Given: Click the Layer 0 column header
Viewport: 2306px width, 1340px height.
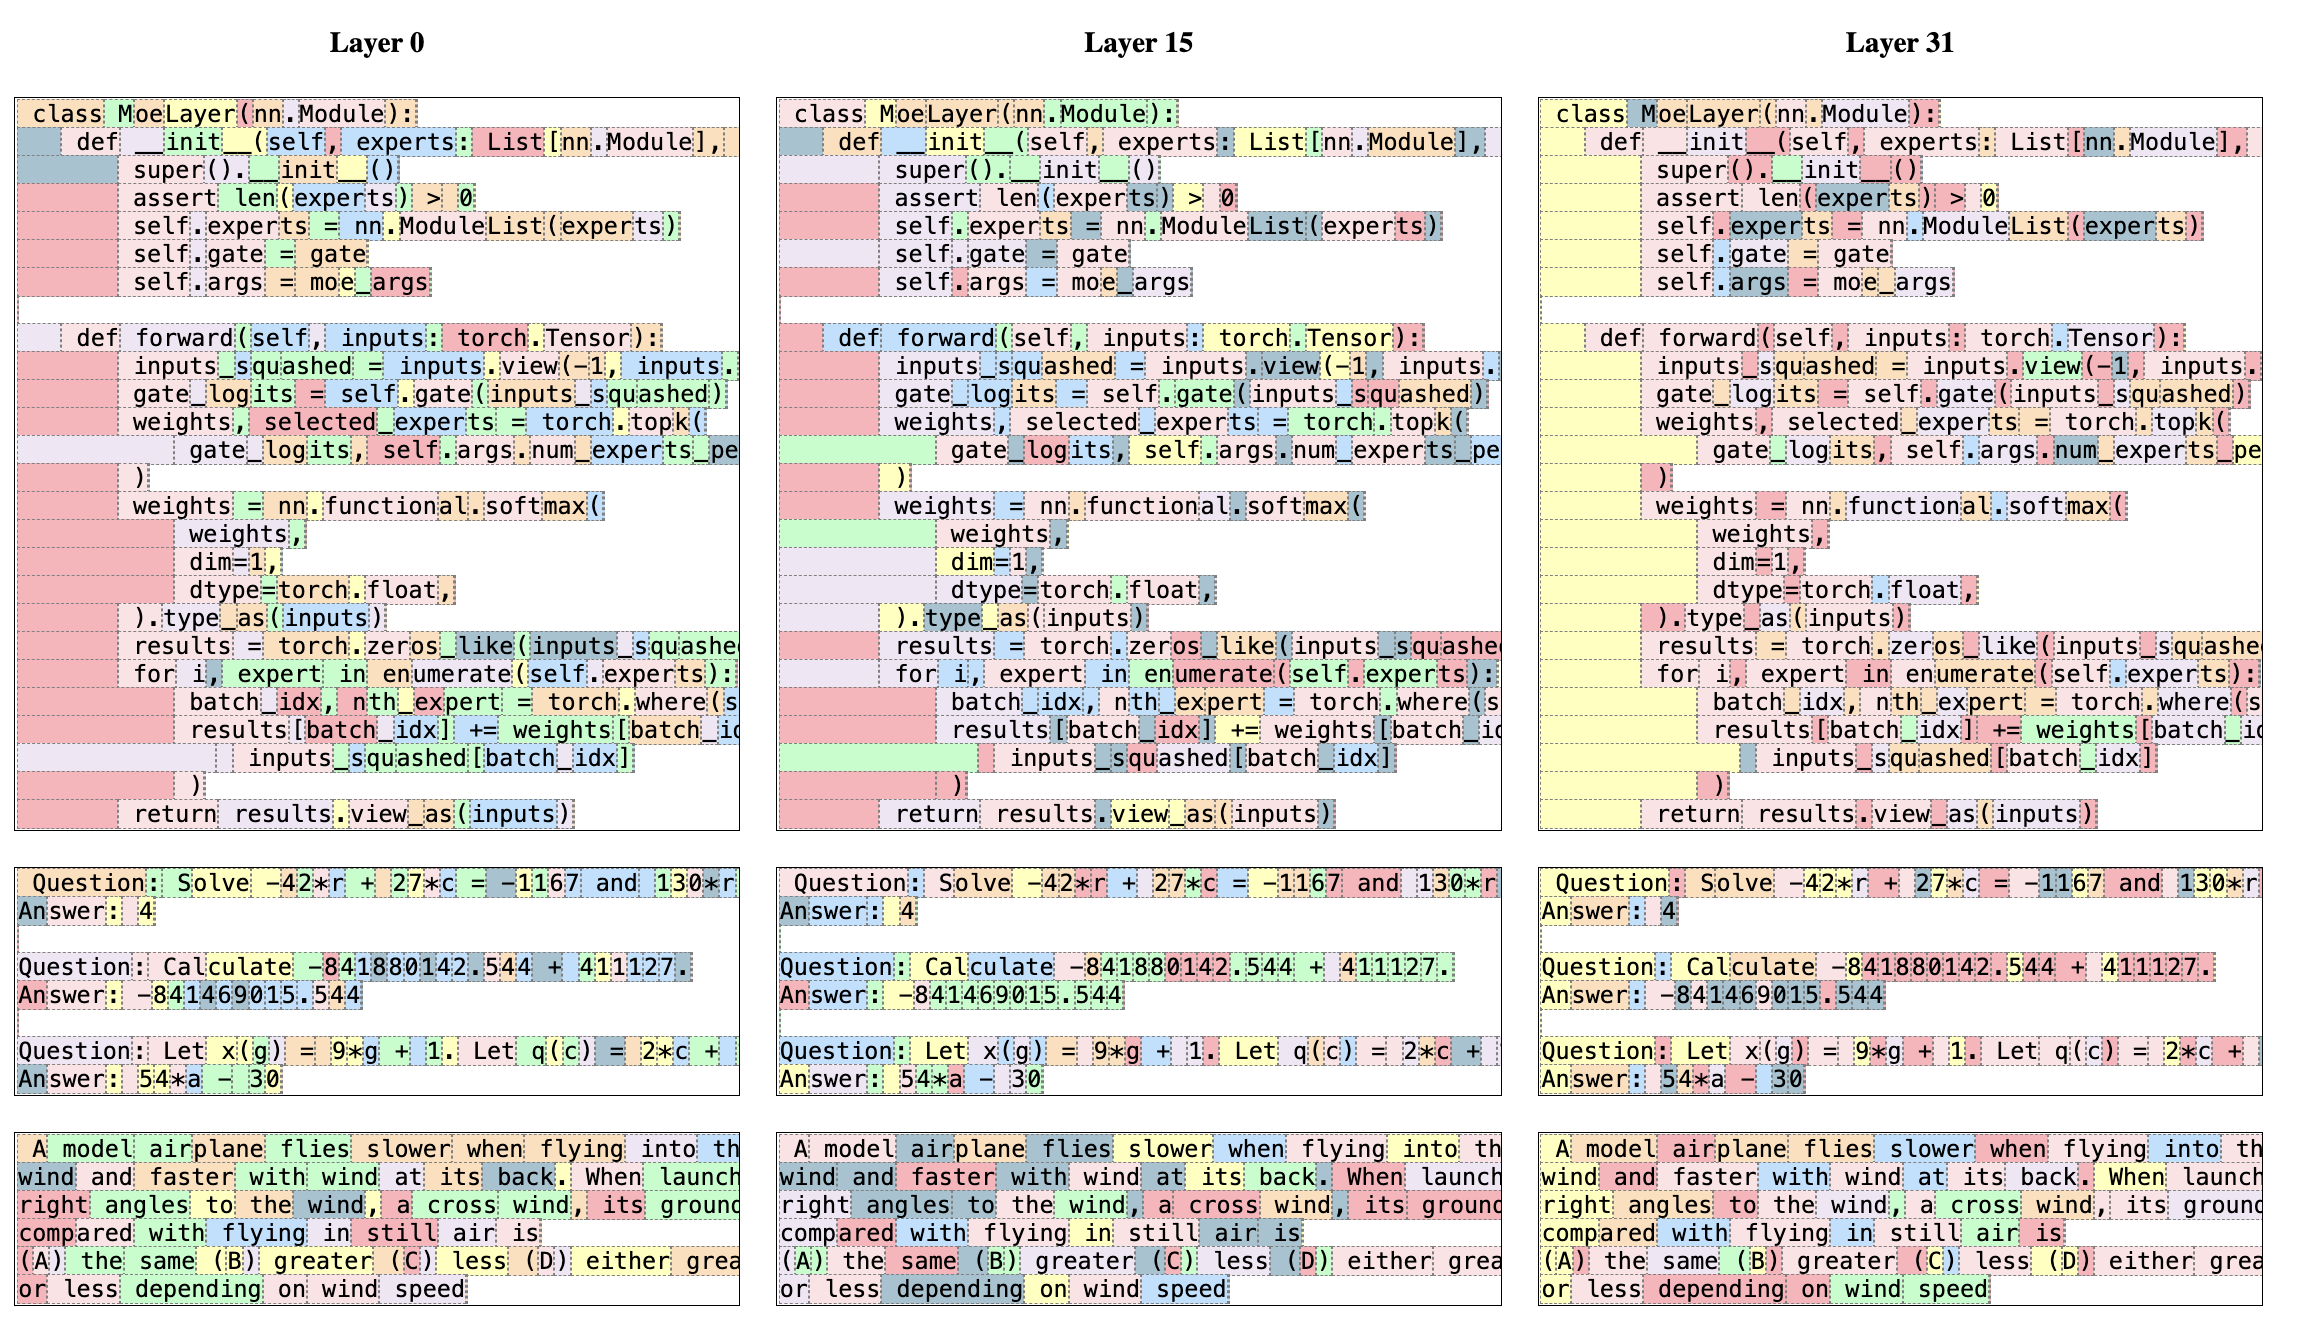Looking at the screenshot, I should click(377, 42).
